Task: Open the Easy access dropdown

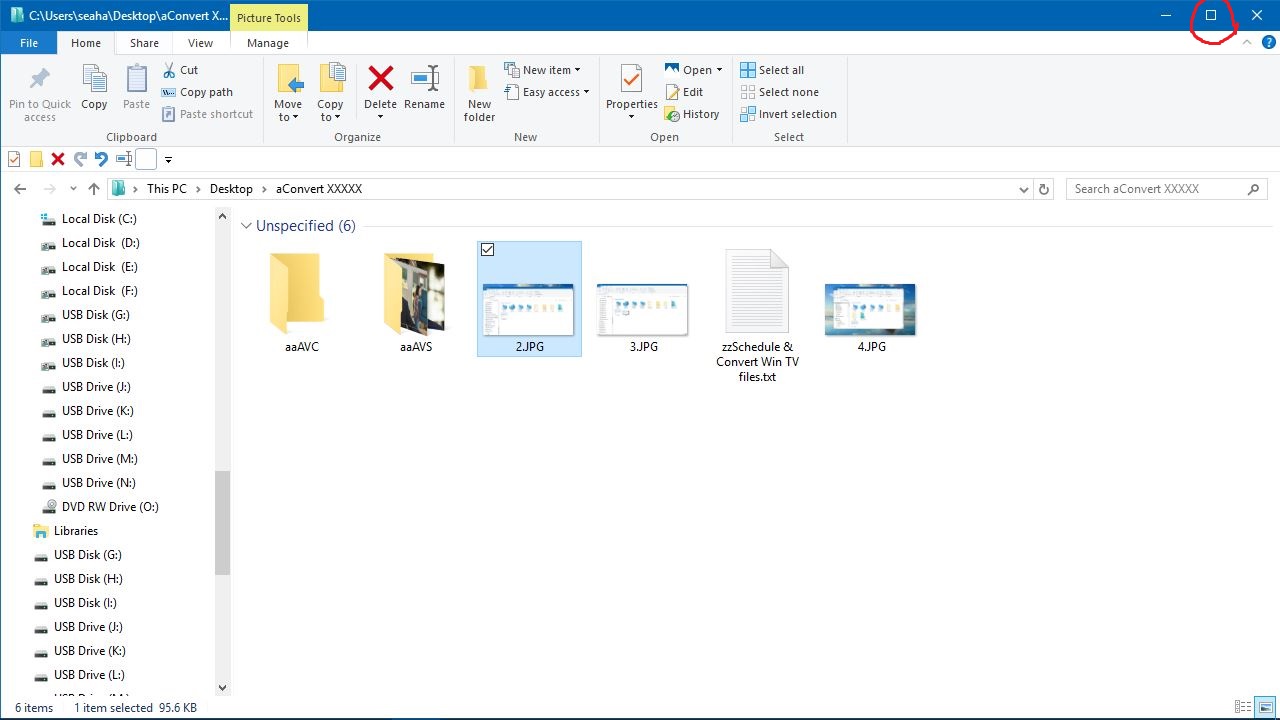Action: tap(546, 92)
